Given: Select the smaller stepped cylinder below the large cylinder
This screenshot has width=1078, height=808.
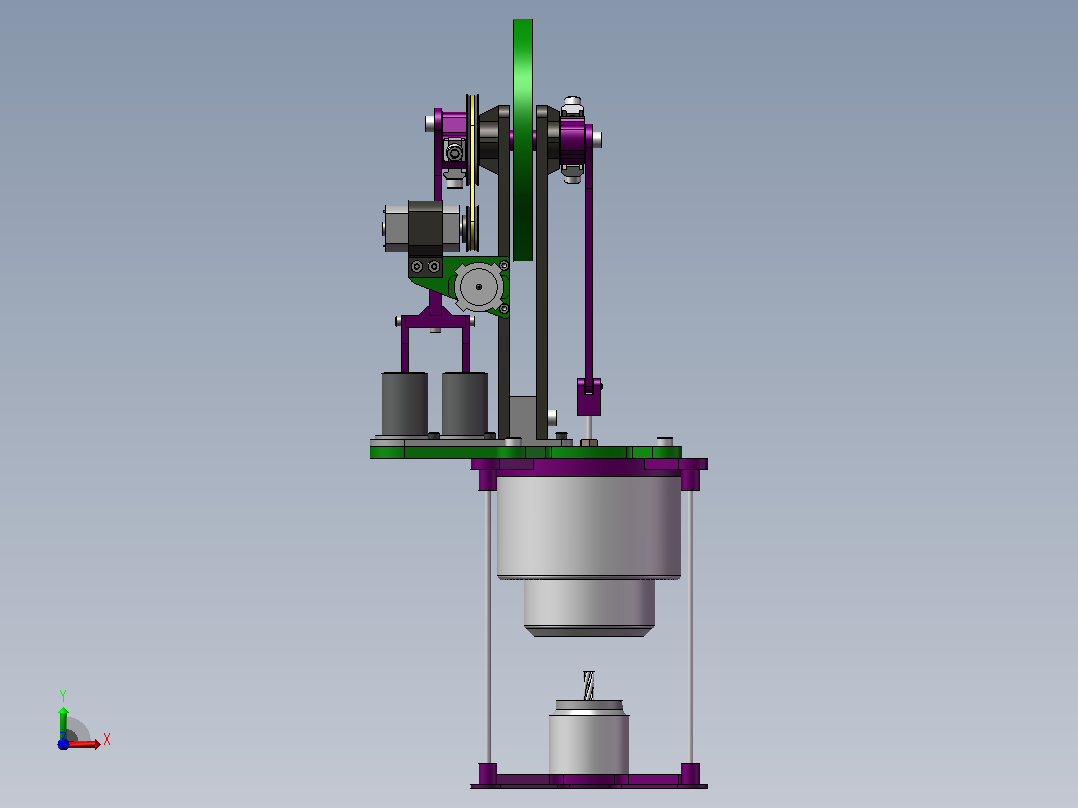Looking at the screenshot, I should coord(589,608).
